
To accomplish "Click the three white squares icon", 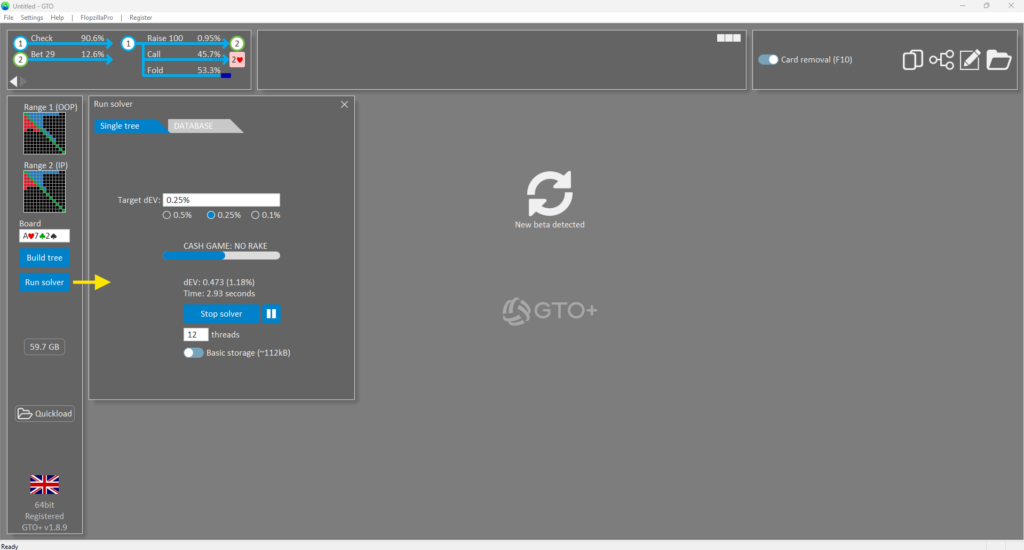I will pos(729,38).
